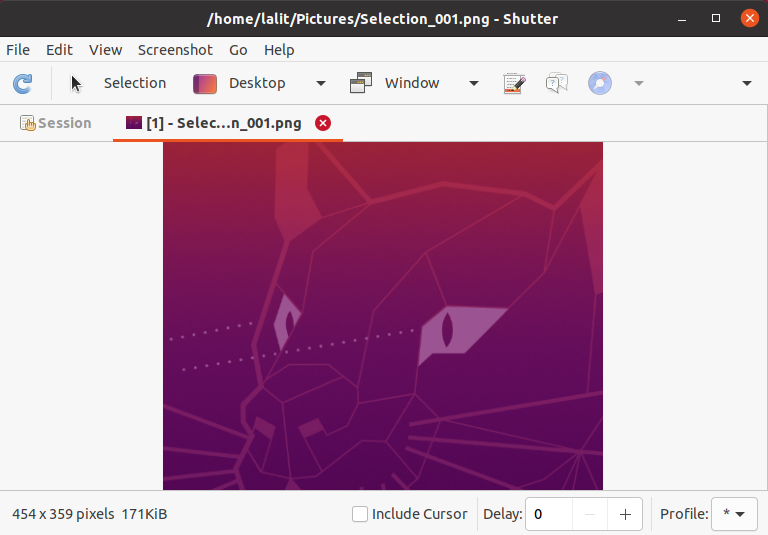Screen dimensions: 768x535
Task: Open the toolbar overflow arrow
Action: click(x=747, y=83)
